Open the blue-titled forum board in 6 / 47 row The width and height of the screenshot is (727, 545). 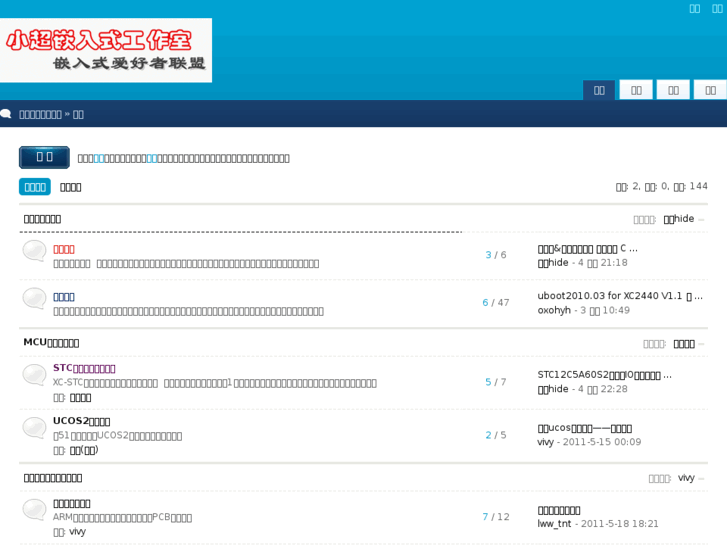pyautogui.click(x=64, y=297)
